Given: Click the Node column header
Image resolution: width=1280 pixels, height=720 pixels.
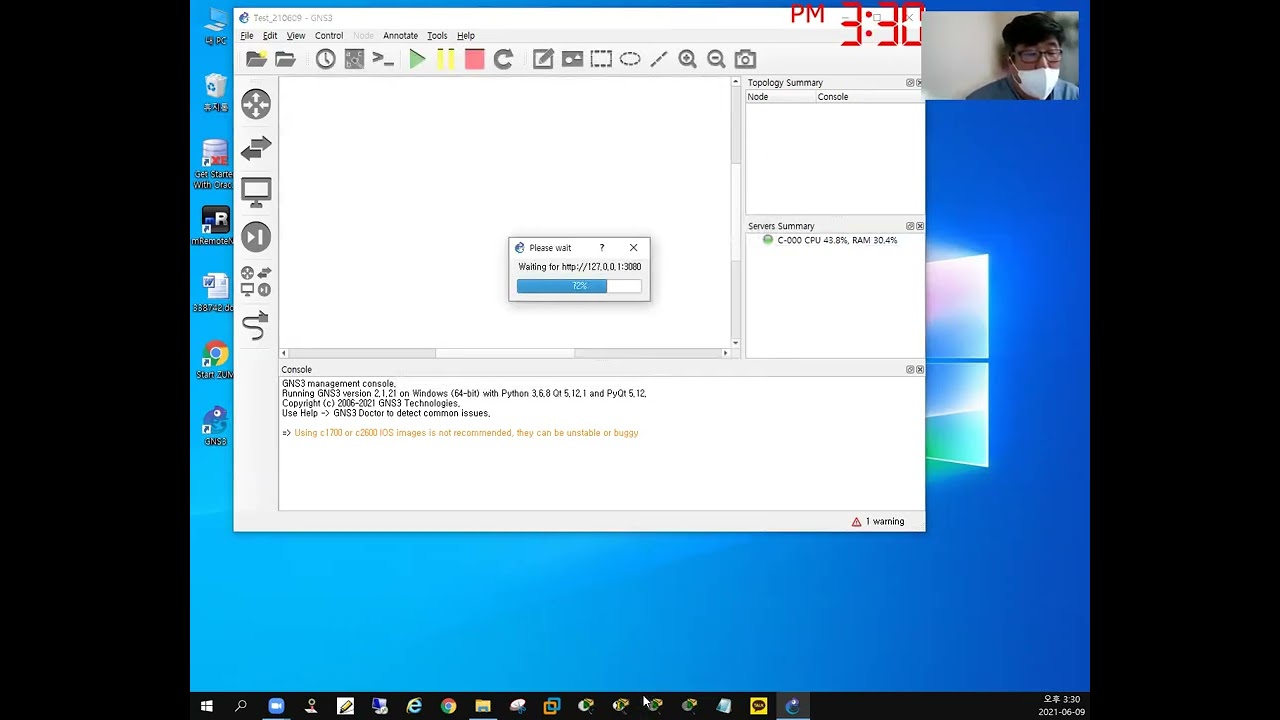Looking at the screenshot, I should pos(782,97).
